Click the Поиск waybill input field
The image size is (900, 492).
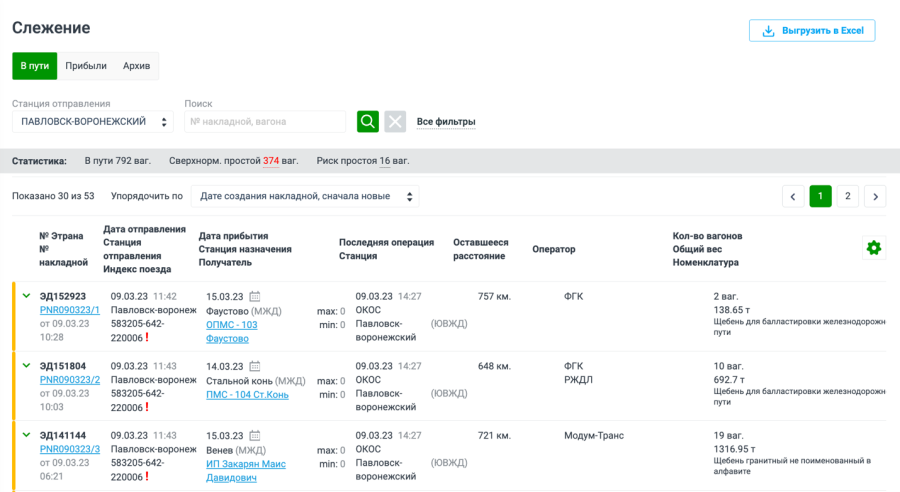[x=265, y=122]
